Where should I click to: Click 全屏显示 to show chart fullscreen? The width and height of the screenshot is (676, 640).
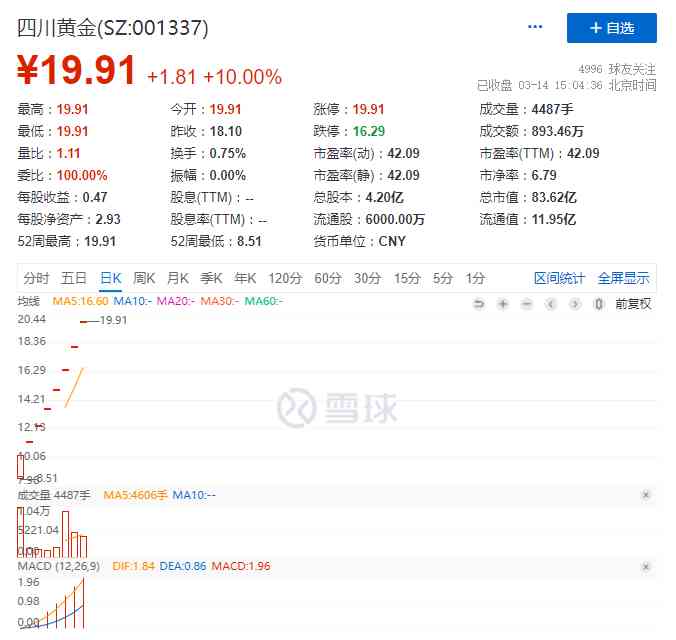(x=623, y=278)
